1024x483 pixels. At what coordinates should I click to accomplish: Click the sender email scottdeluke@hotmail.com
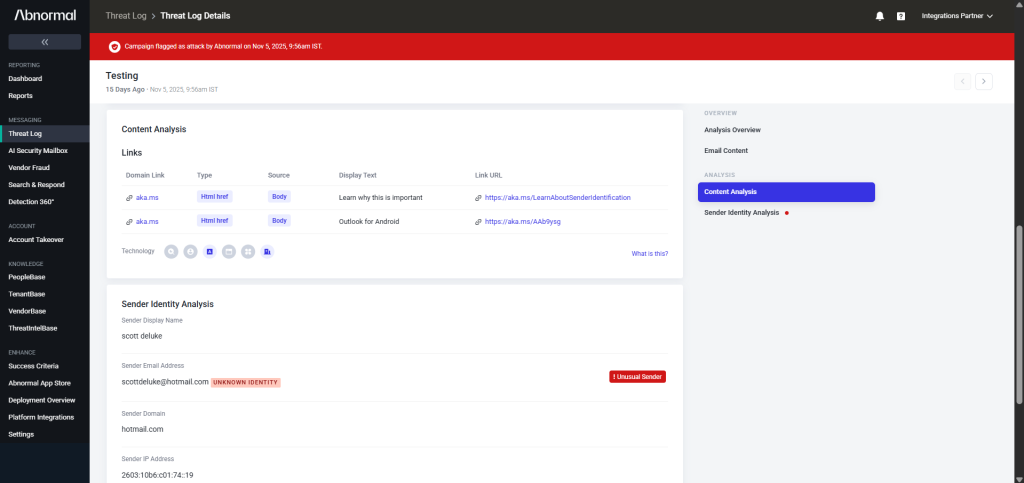[165, 382]
